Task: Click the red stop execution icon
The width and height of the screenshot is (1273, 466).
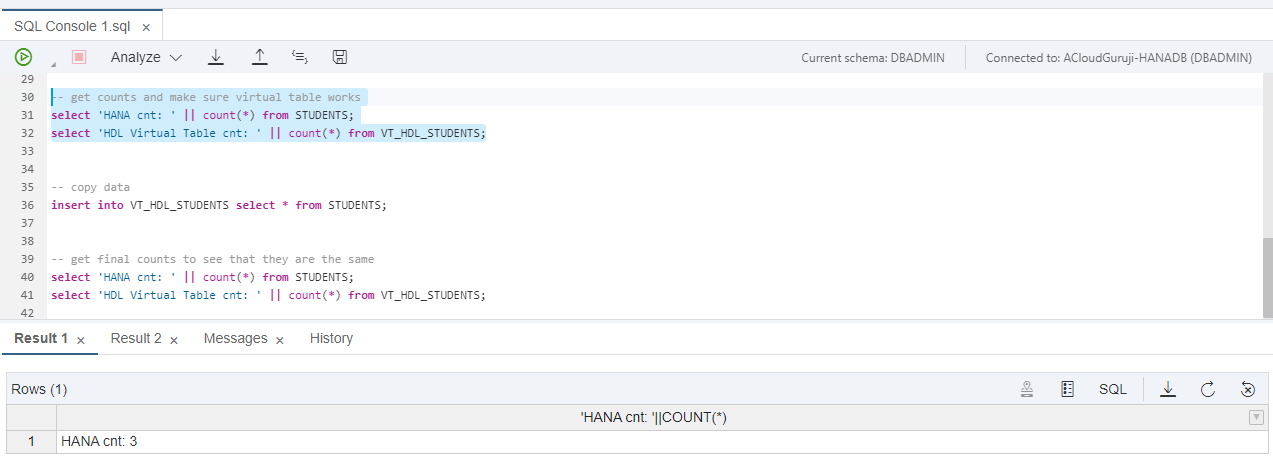Action: 79,57
